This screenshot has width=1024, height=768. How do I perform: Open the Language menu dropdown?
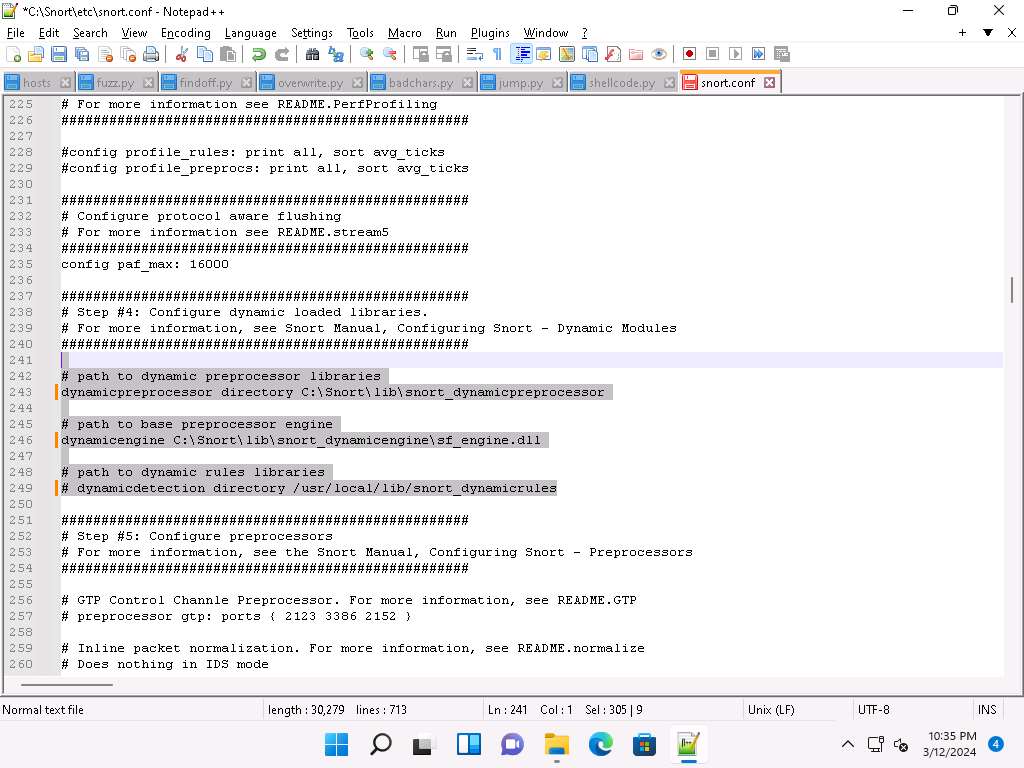pos(250,32)
